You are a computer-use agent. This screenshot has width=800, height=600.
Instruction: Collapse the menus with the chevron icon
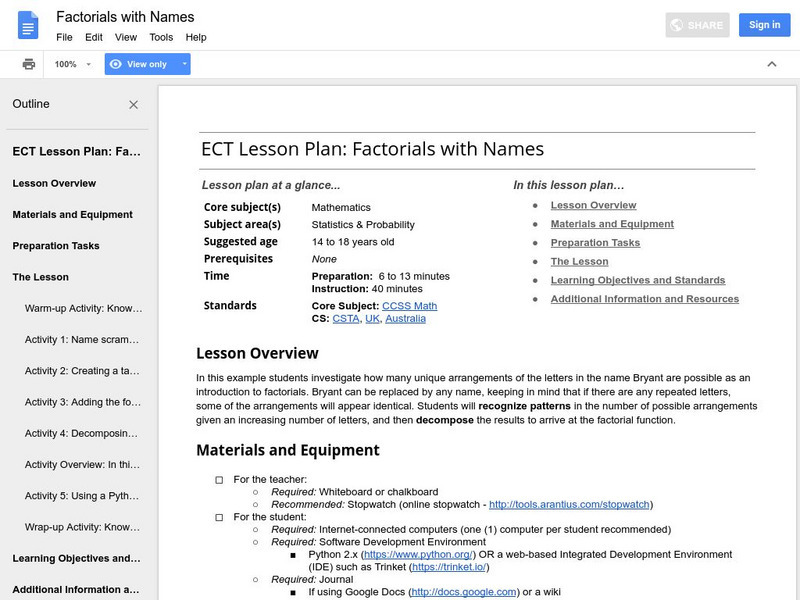(x=771, y=64)
